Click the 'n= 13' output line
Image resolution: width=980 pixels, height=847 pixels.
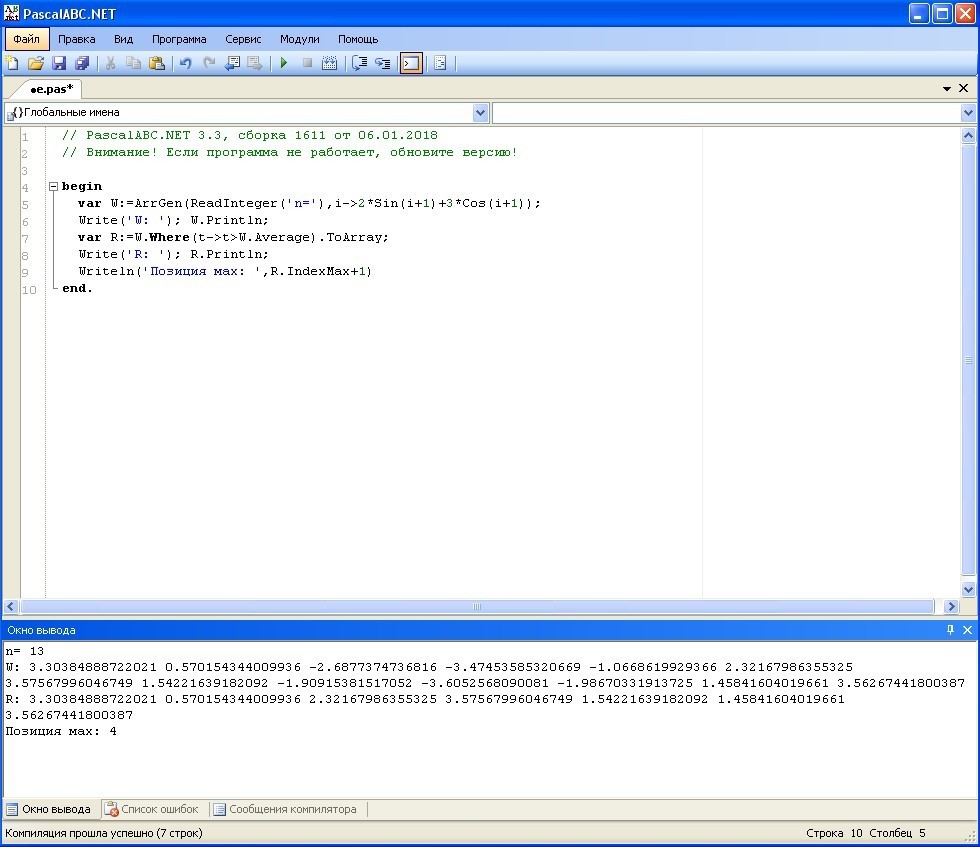tap(24, 651)
